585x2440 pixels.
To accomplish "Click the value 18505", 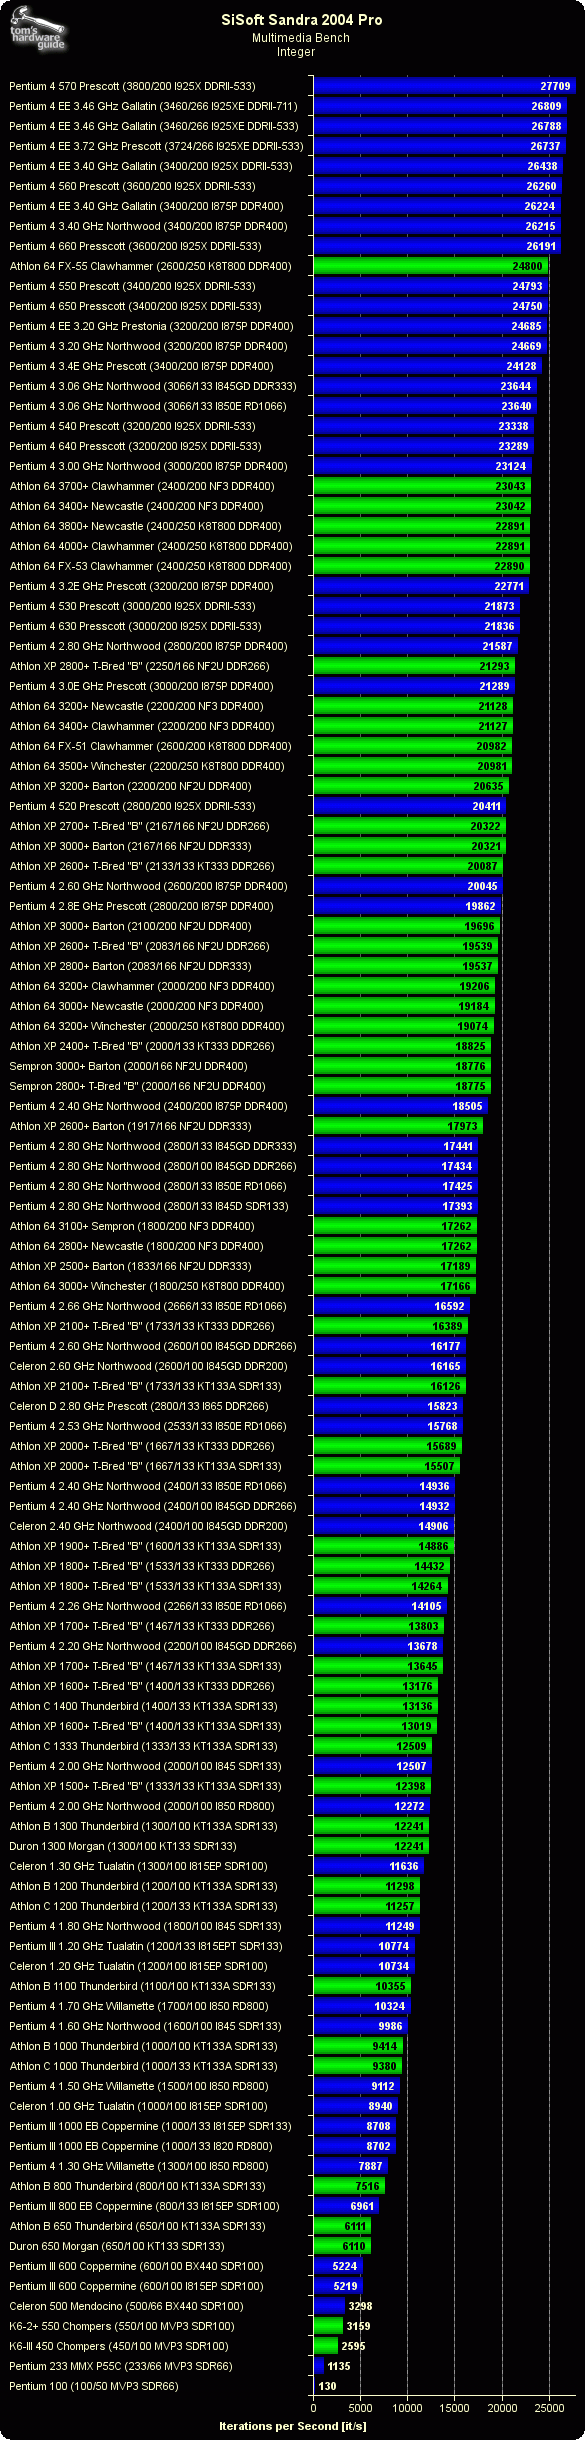I will 468,1106.
